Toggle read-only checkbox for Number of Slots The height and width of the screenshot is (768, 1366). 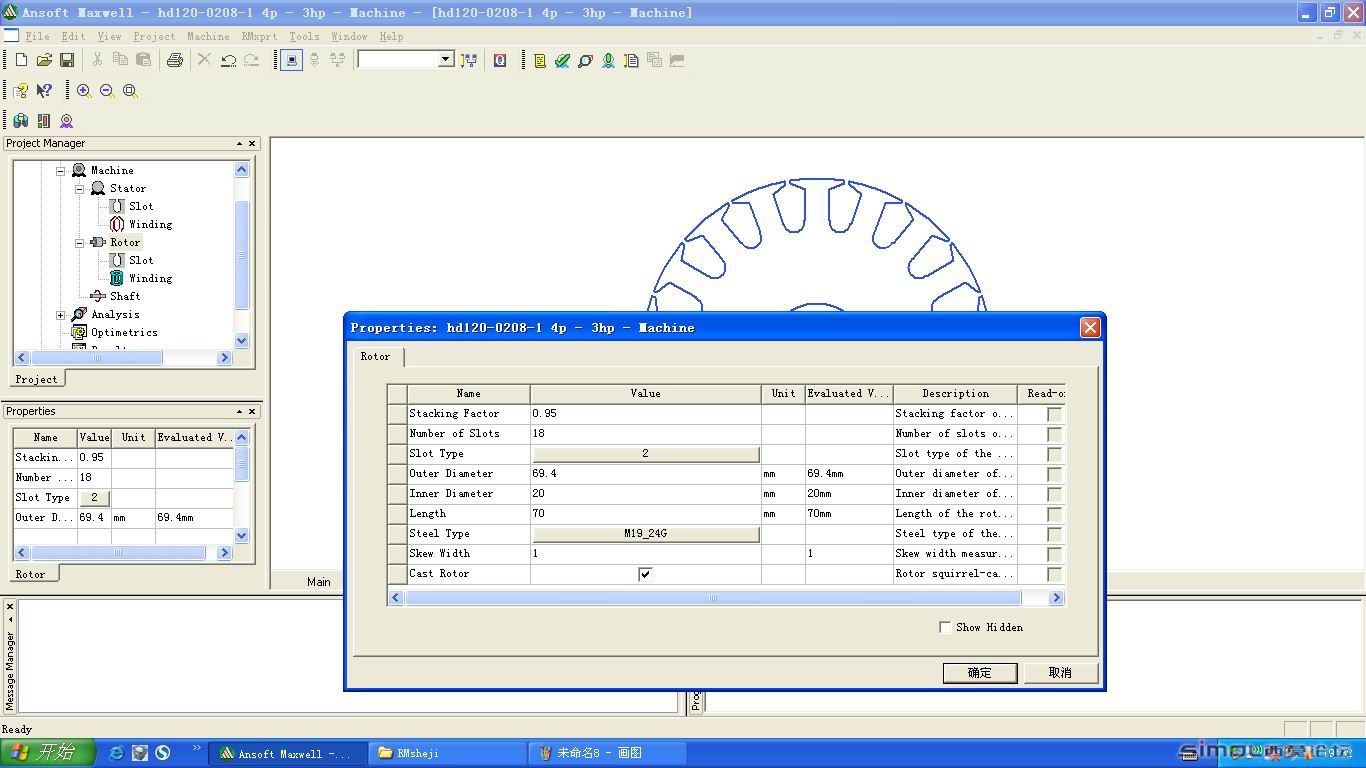(x=1054, y=434)
